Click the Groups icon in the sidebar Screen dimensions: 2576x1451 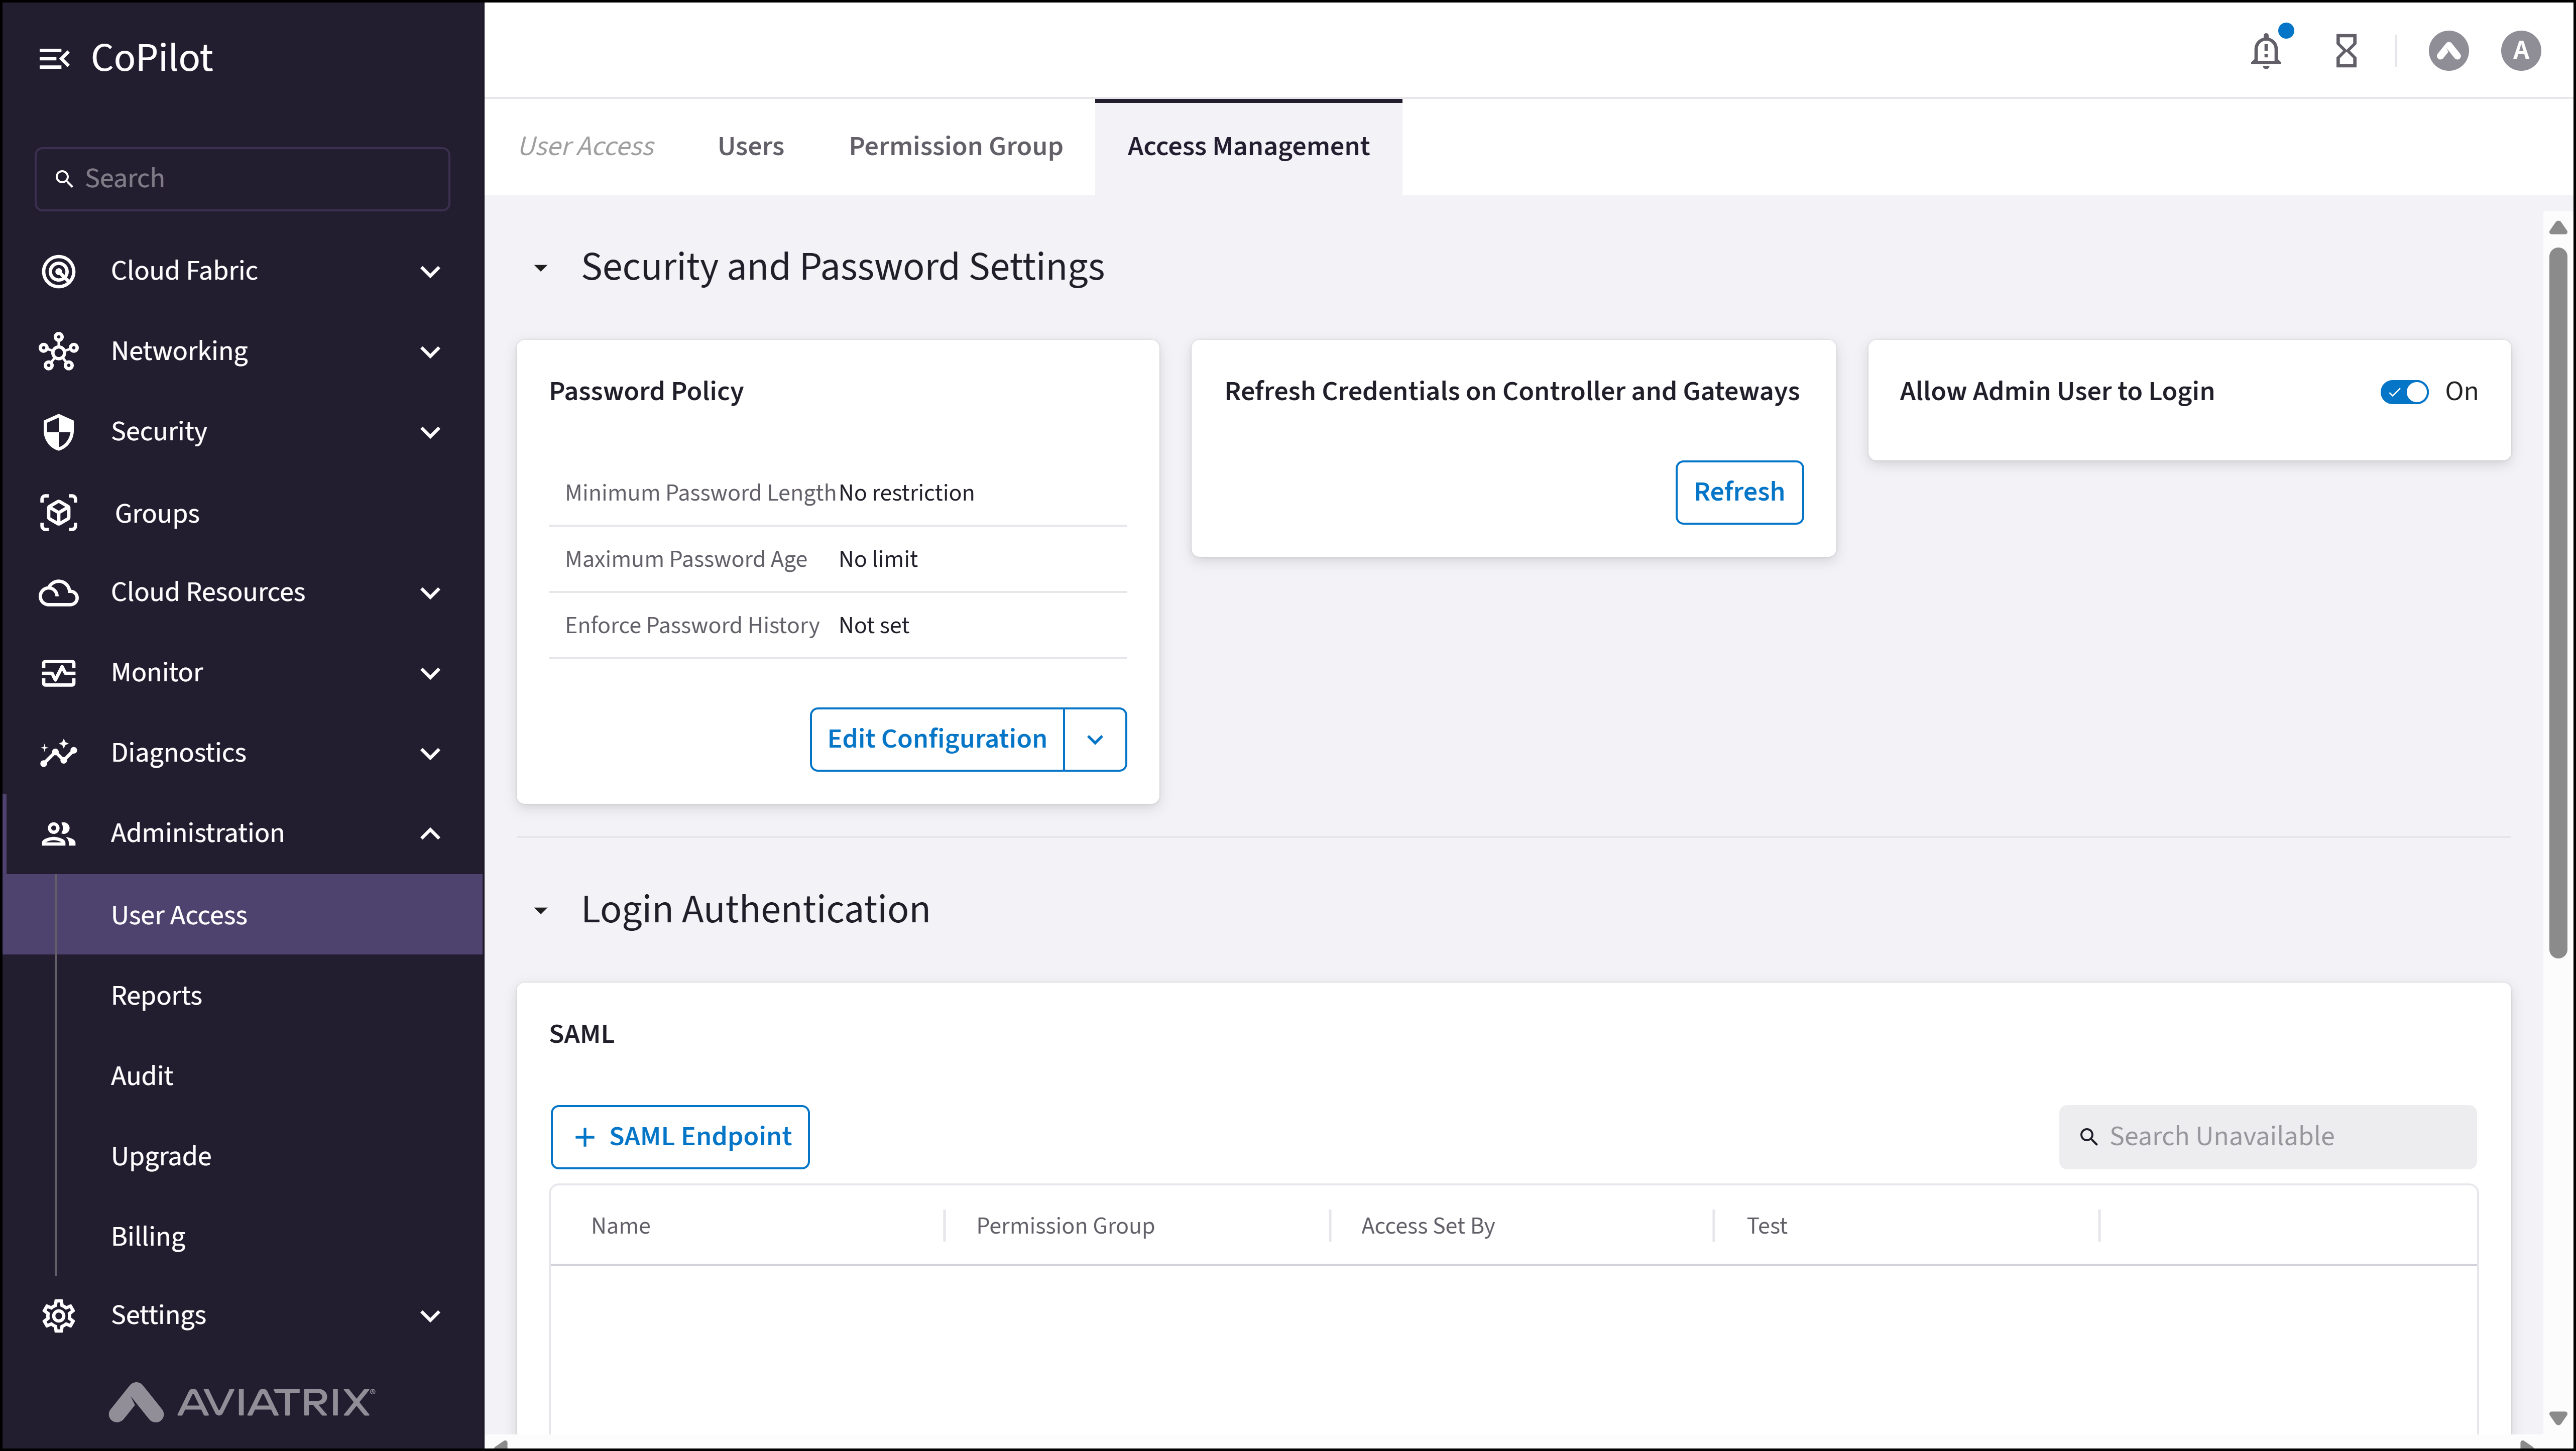pyautogui.click(x=58, y=512)
